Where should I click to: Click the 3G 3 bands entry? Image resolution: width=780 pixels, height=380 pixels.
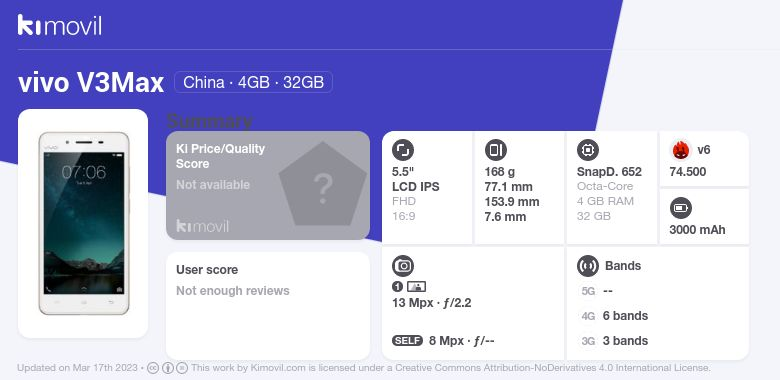click(614, 341)
